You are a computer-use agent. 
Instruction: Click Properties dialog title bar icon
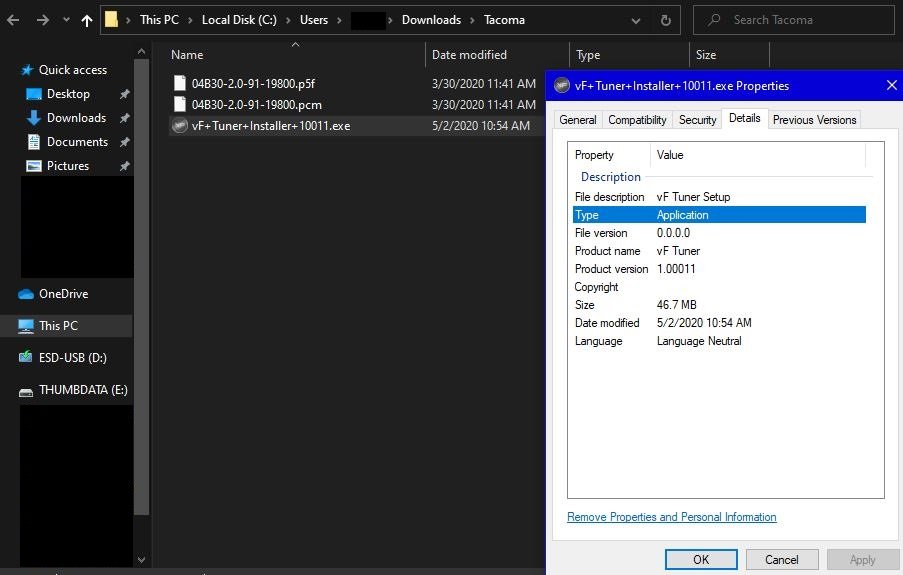tap(561, 85)
